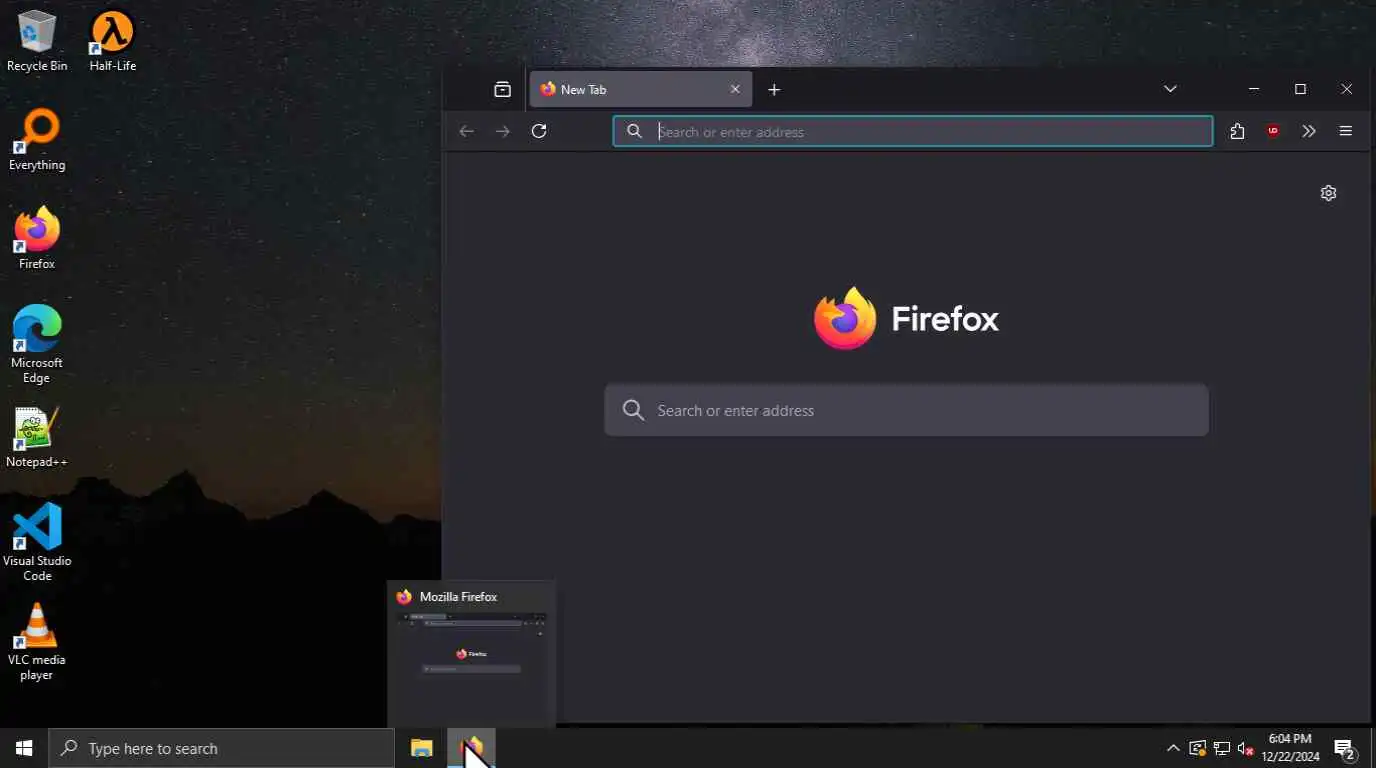
Task: Open the taskbar clock and date
Action: pos(1290,748)
